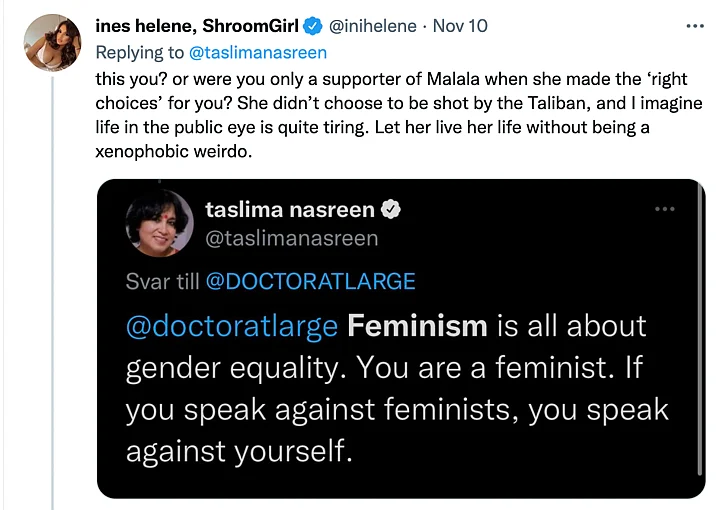Screen dimensions: 720x510
Task: Open the blue @DOCTORATLARGE link after 'Svar till'
Action: click(310, 282)
